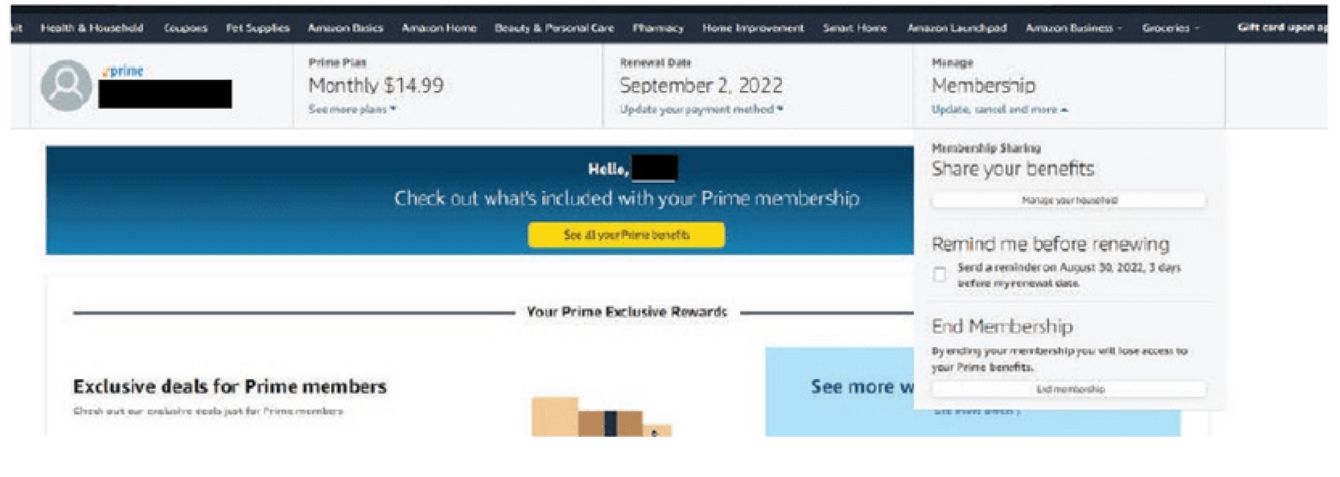Click the Exclusive deals for Prime members heading
The height and width of the screenshot is (477, 1340).
coord(230,386)
